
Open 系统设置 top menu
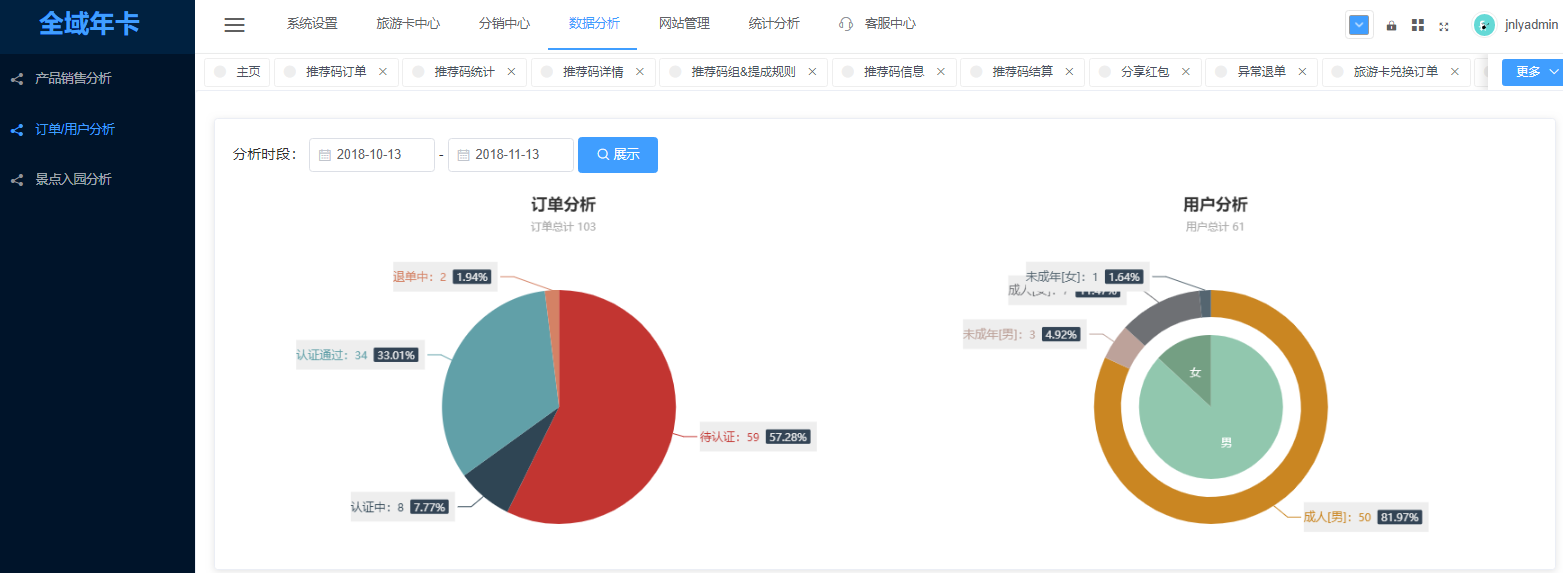tap(312, 24)
